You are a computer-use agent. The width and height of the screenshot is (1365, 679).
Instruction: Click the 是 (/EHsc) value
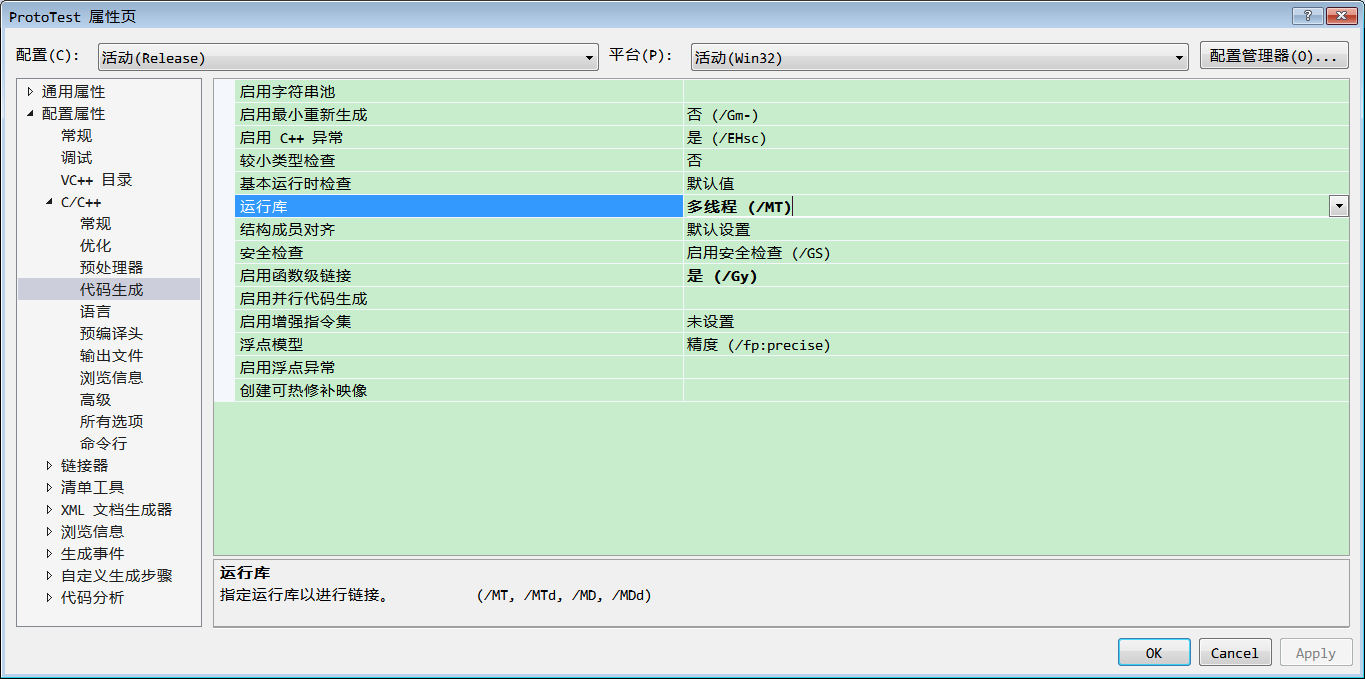(x=1016, y=138)
